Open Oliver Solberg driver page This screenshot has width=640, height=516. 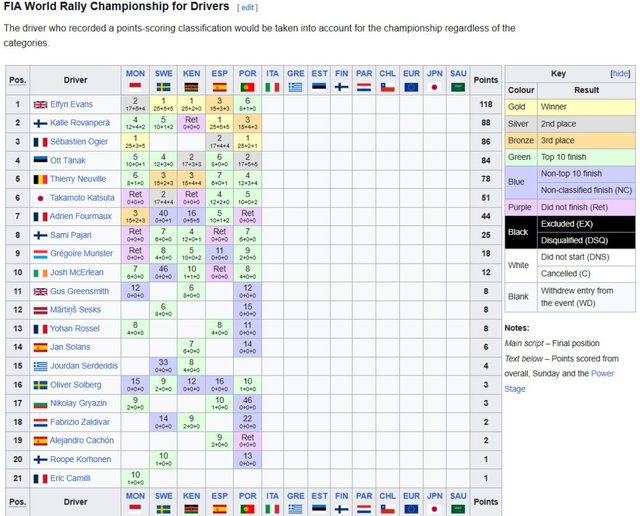(76, 385)
